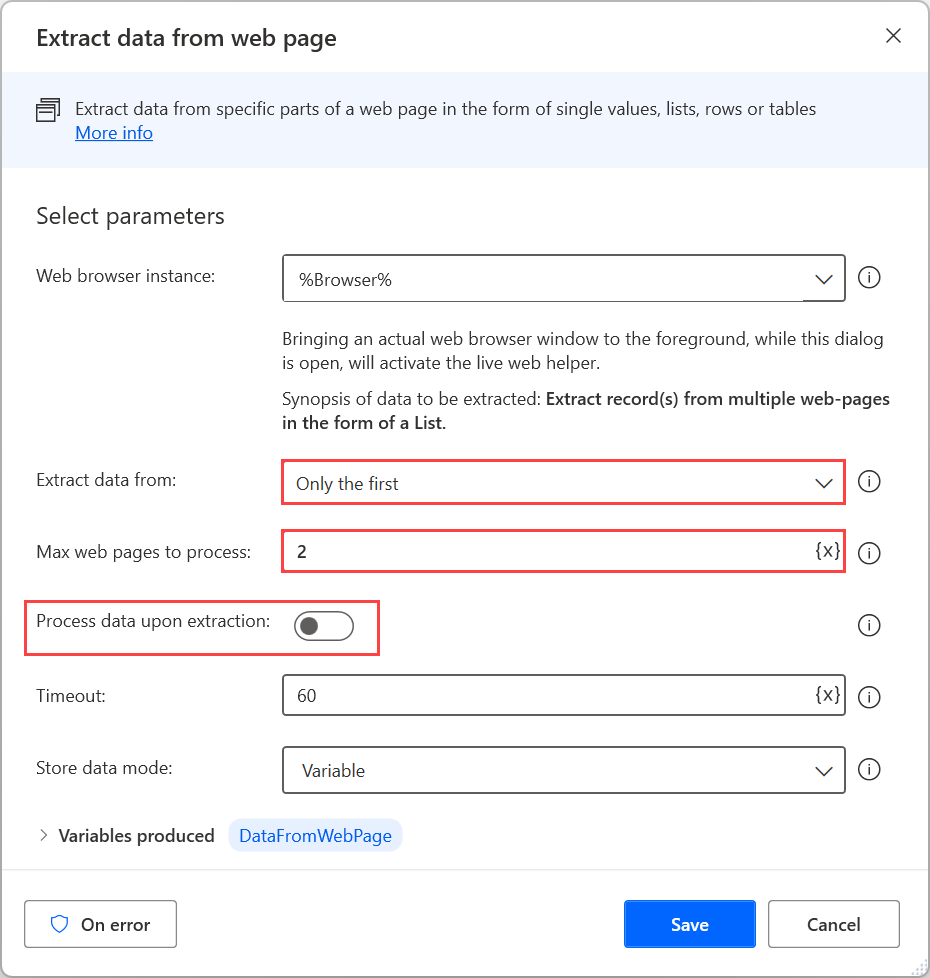Insert variable in Max web pages field

pos(827,551)
